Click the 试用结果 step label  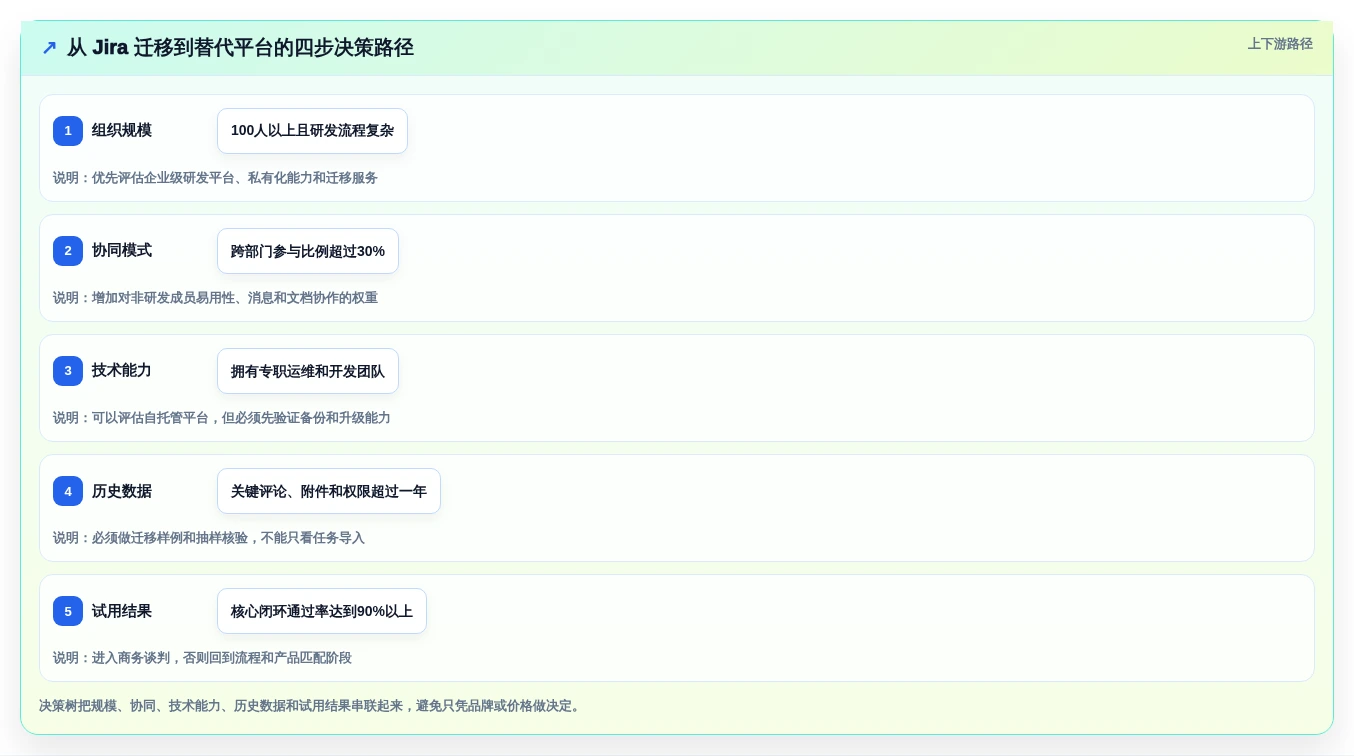tap(122, 610)
